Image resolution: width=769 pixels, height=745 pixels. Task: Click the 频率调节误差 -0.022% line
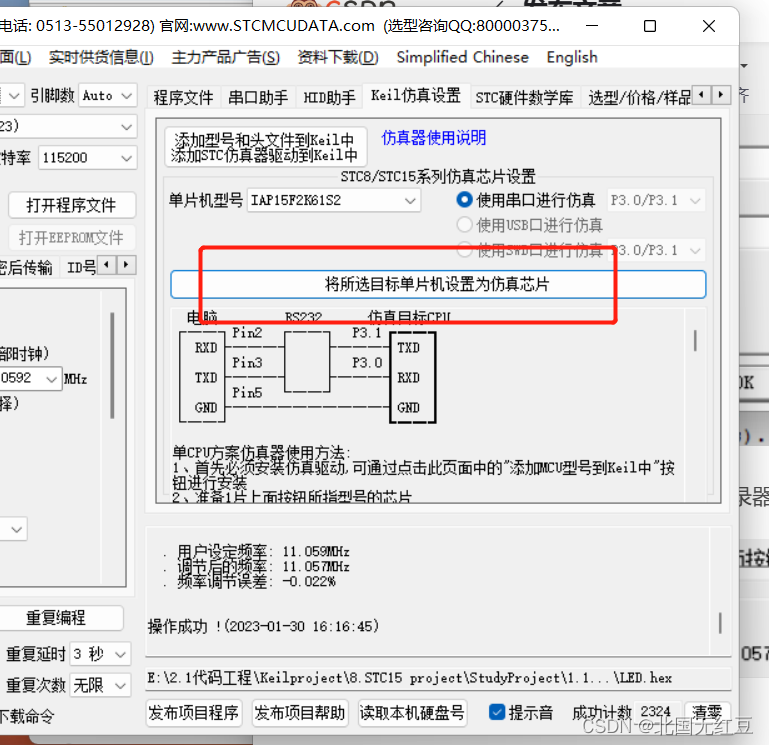256,582
